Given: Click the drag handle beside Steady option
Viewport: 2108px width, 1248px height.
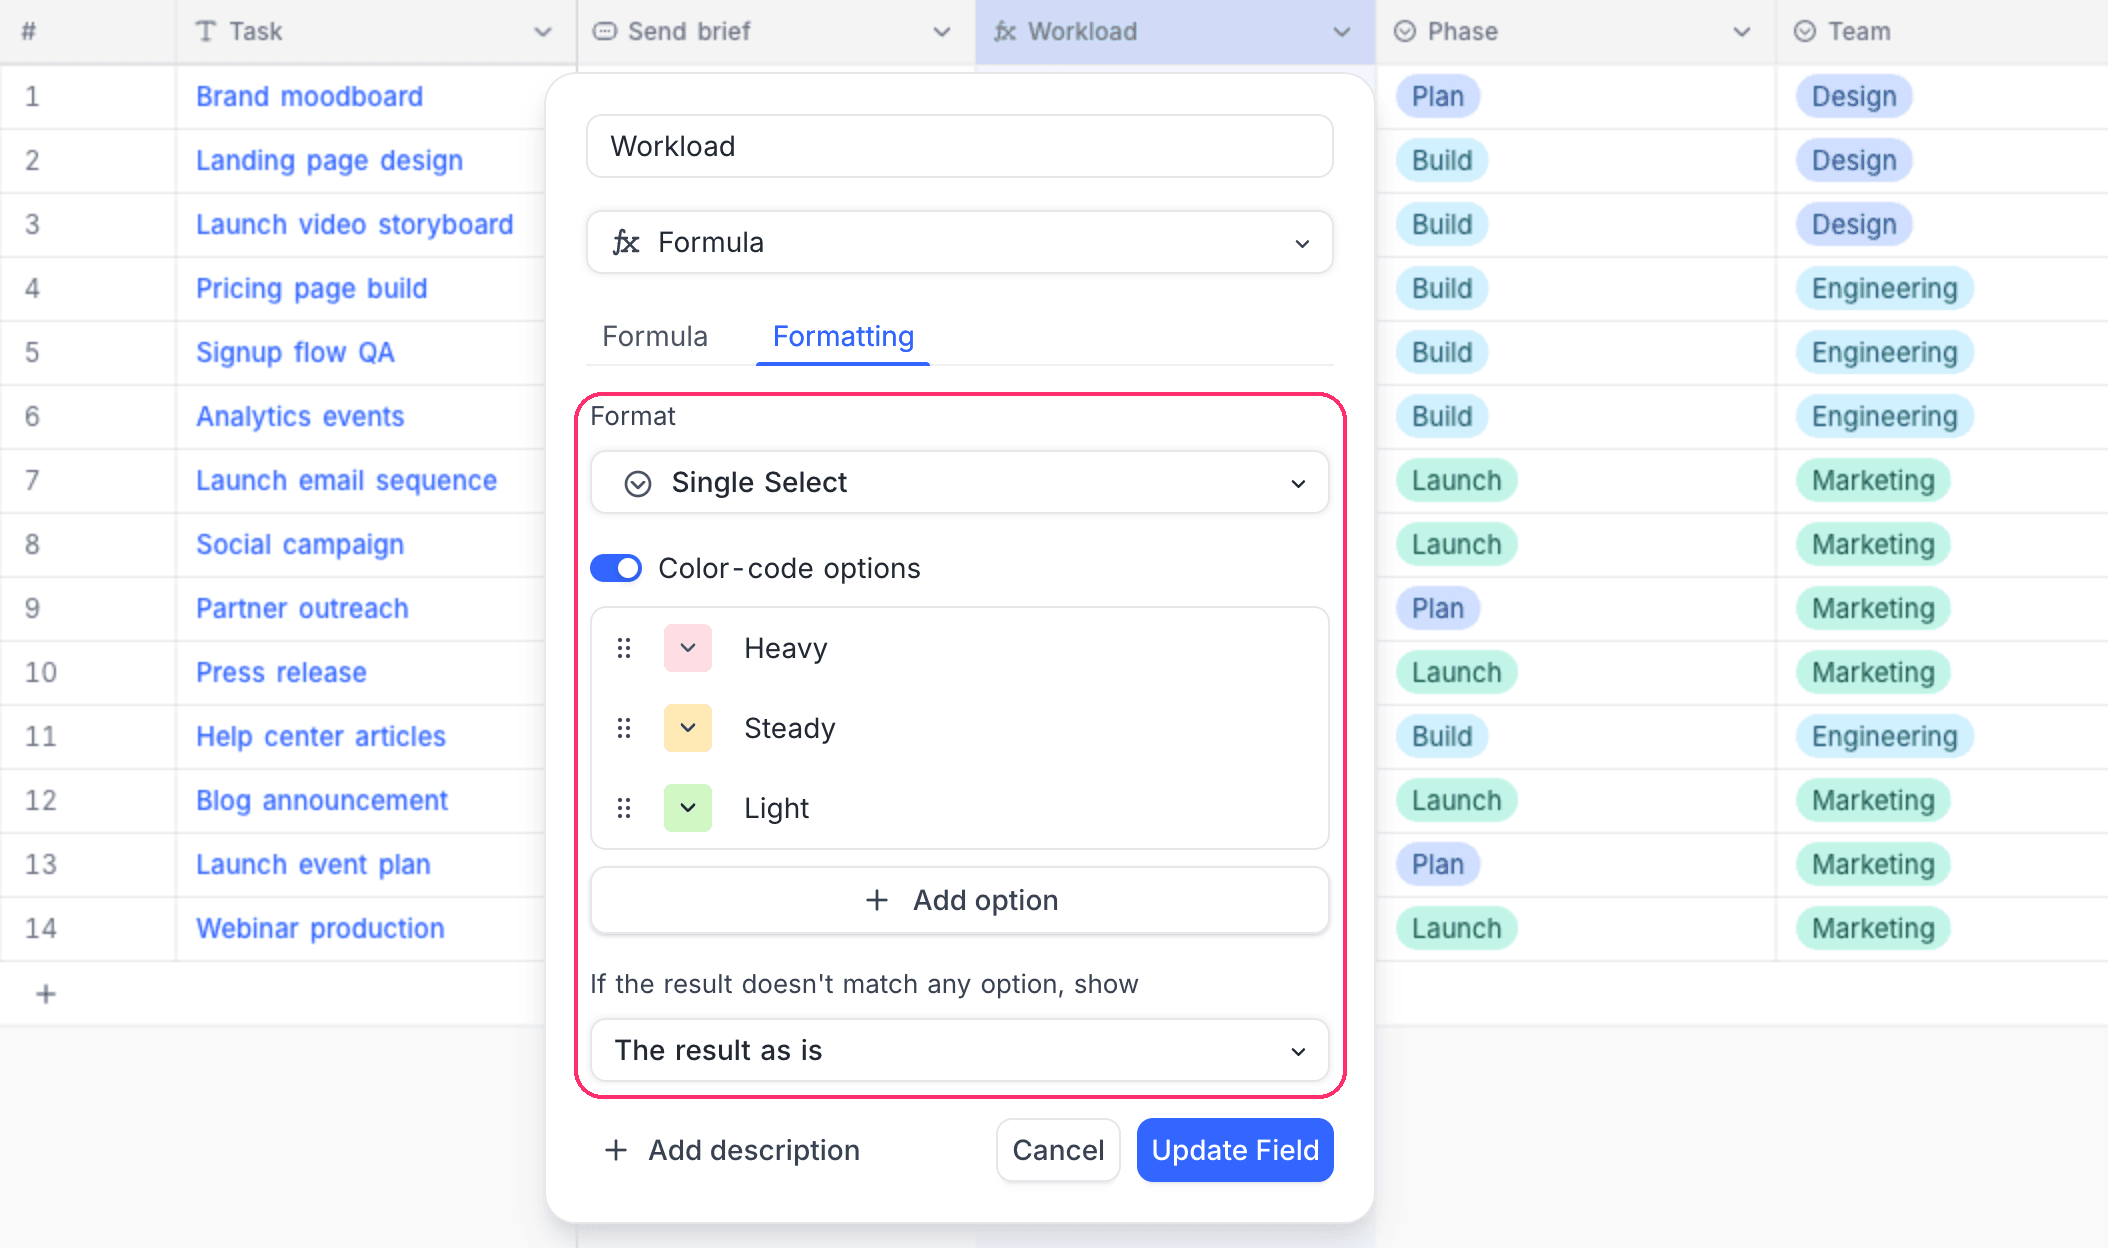Looking at the screenshot, I should coord(624,728).
